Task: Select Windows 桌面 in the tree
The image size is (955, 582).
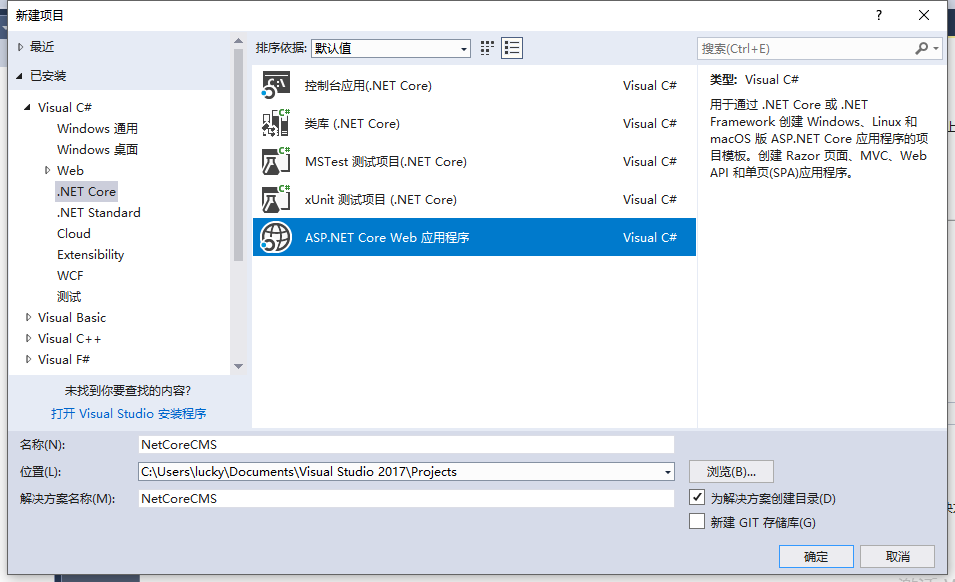Action: (x=97, y=149)
